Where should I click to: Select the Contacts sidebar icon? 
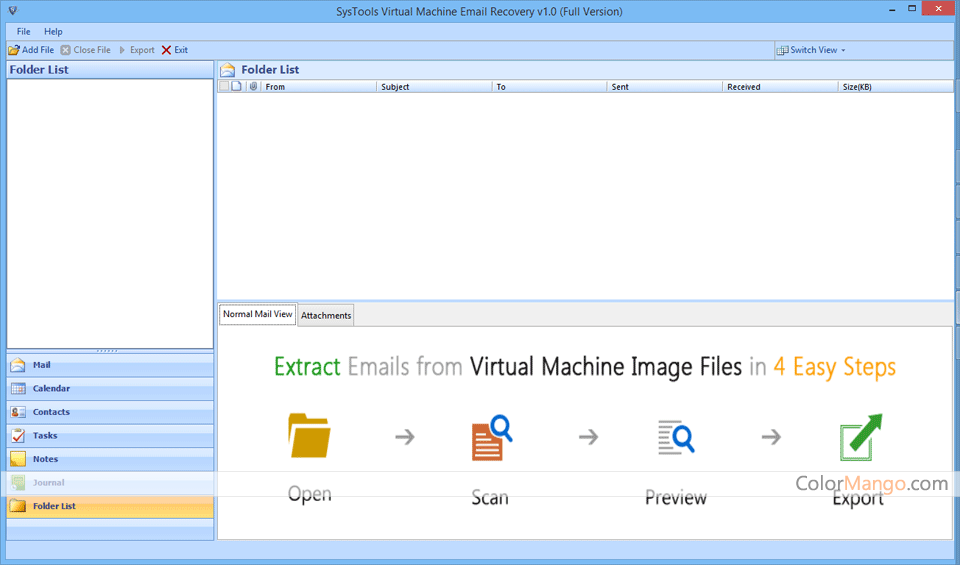[18, 412]
